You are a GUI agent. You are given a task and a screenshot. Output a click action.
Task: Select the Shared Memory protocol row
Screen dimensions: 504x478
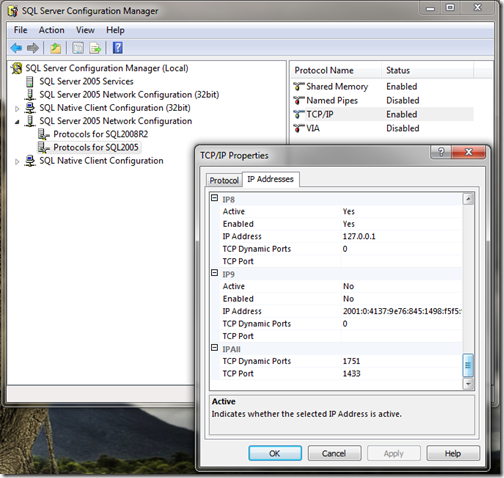pos(383,87)
